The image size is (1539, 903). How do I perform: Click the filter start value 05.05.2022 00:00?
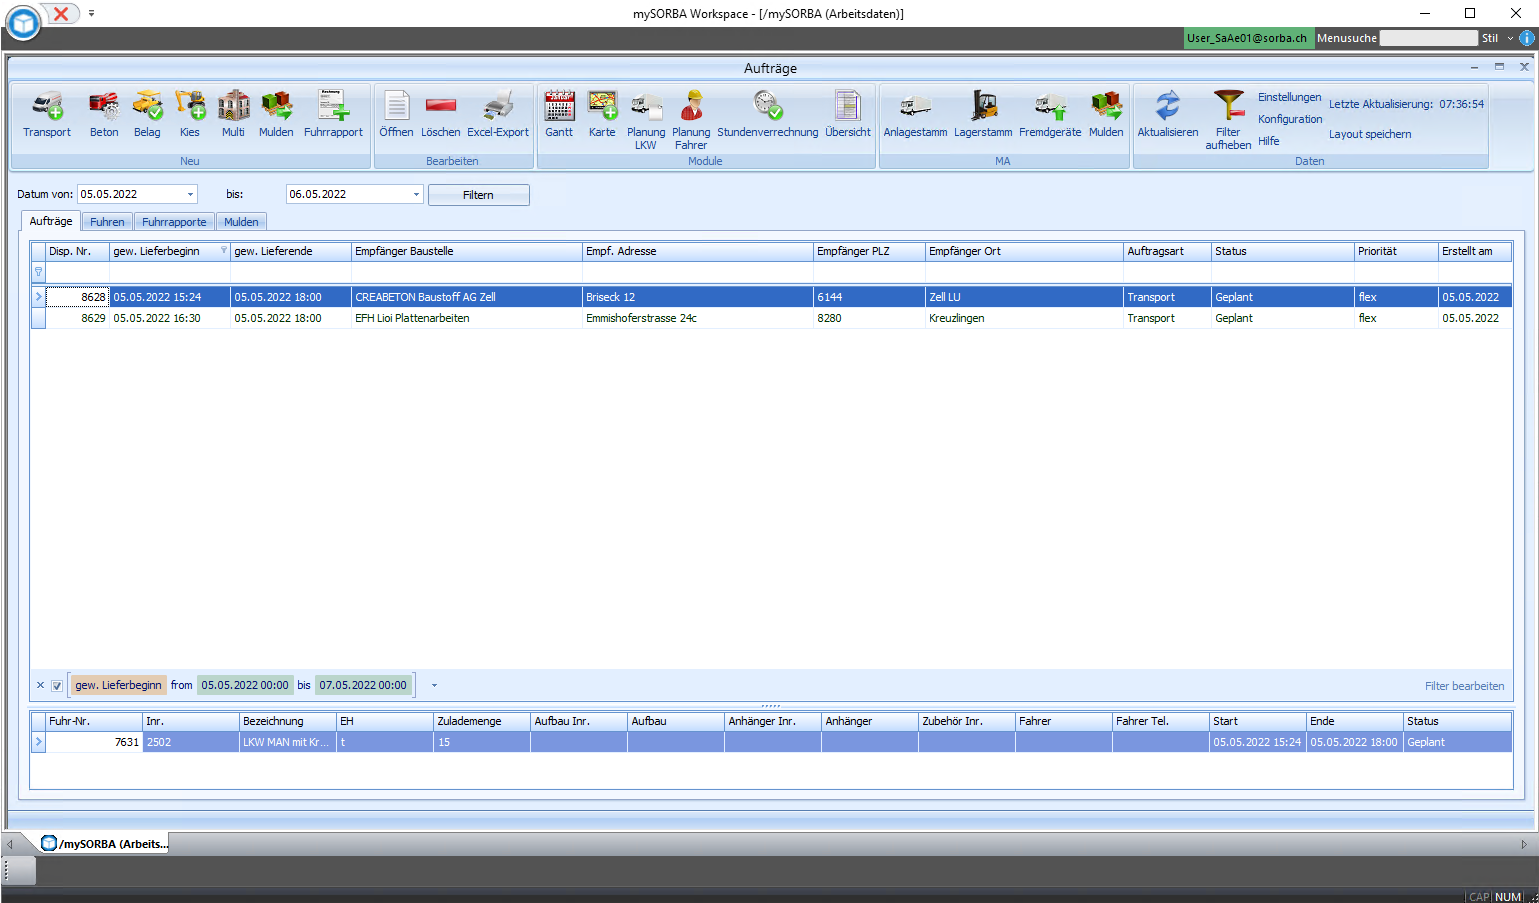[245, 686]
